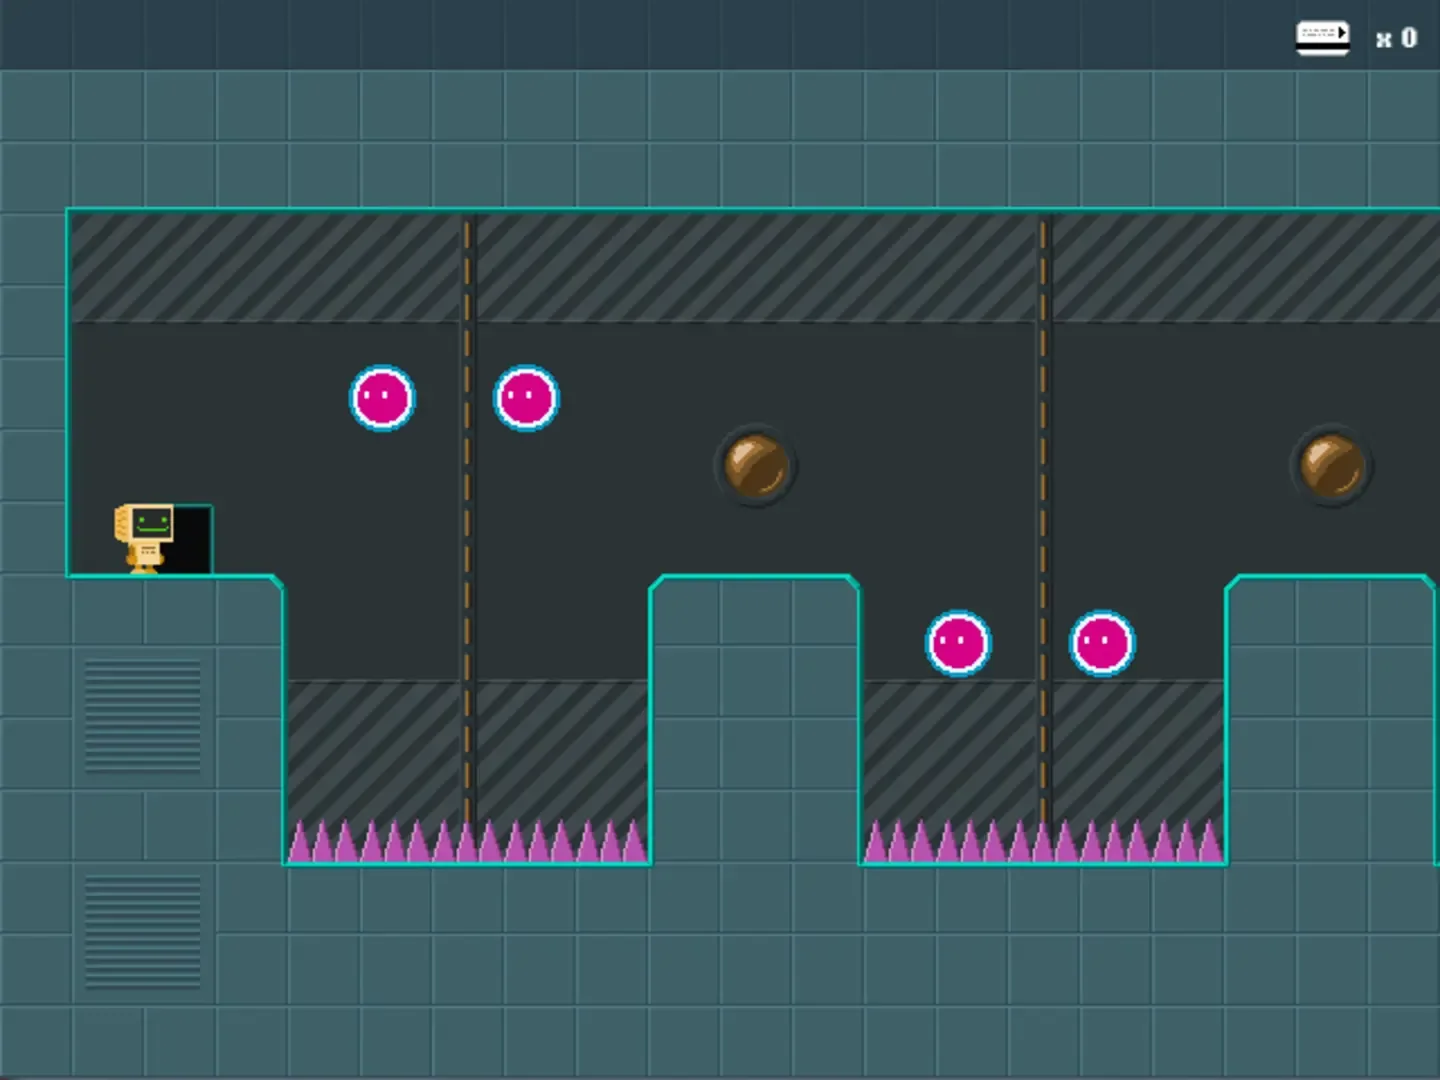Click the purple spikes in the right pit
This screenshot has width=1440, height=1080.
[x=1043, y=842]
